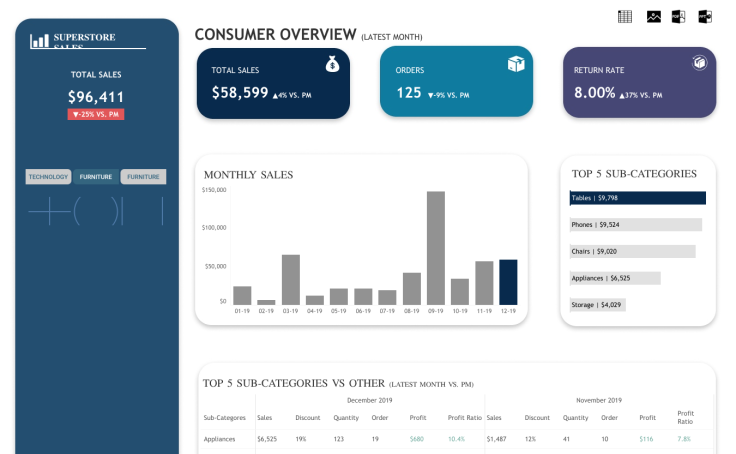This screenshot has width=736, height=454.
Task: Select the Tables bar in Top 5 Sub-Categories
Action: coord(637,198)
